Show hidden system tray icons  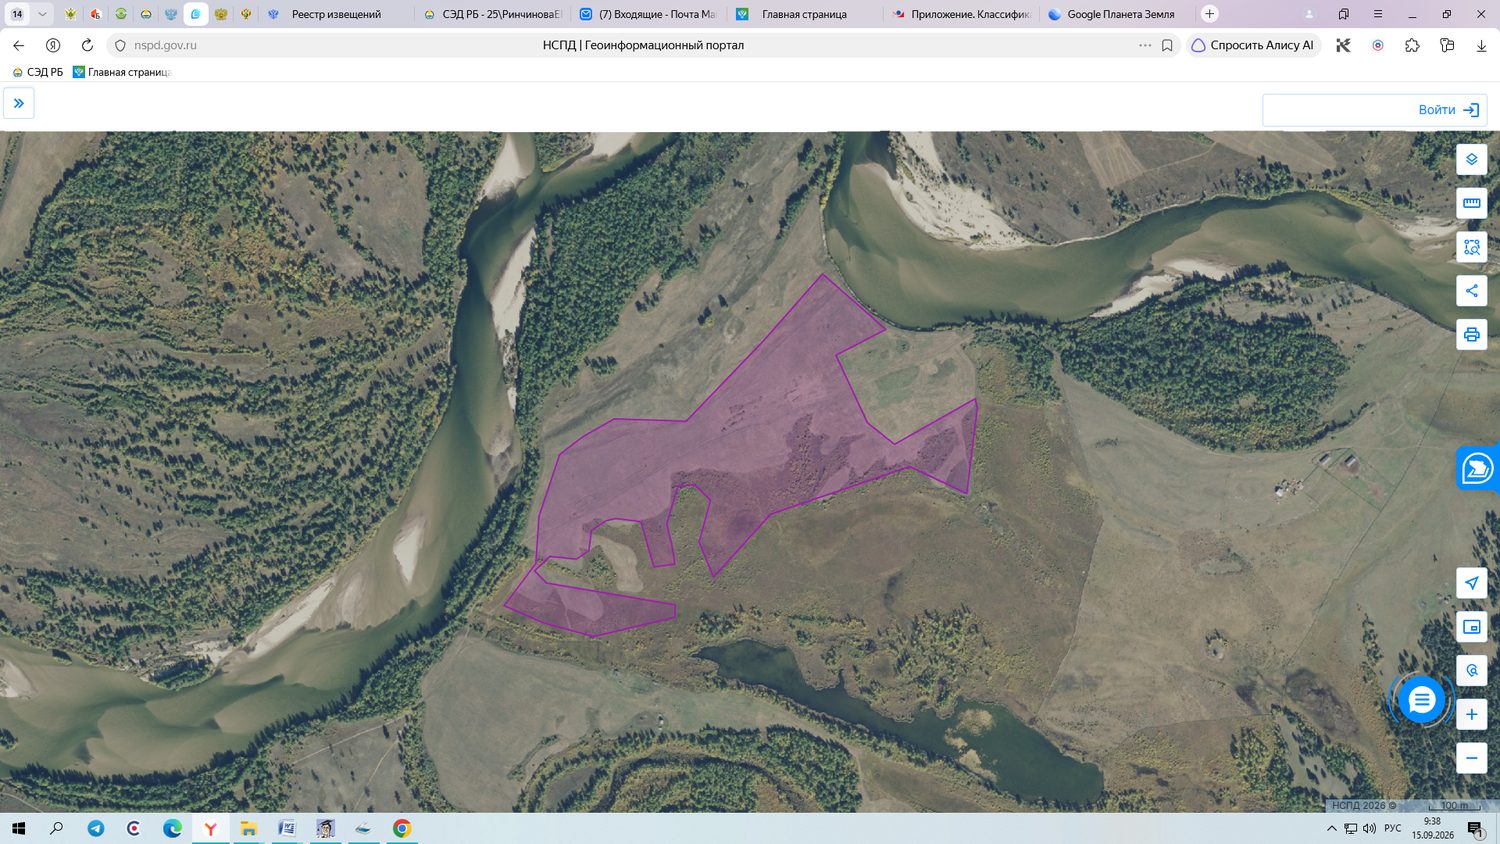click(1331, 828)
